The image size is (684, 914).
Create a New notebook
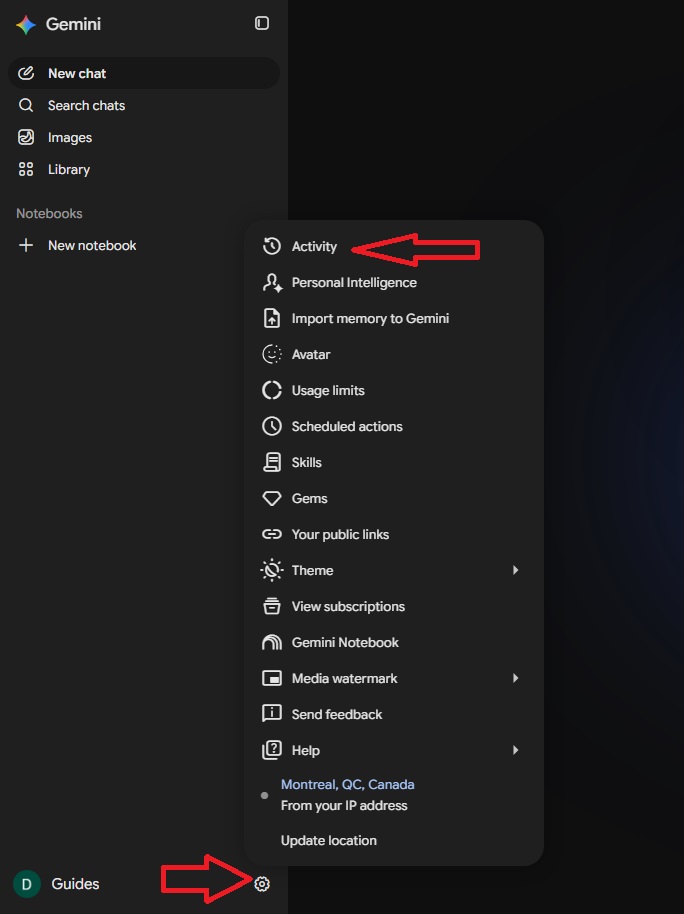[x=144, y=245]
